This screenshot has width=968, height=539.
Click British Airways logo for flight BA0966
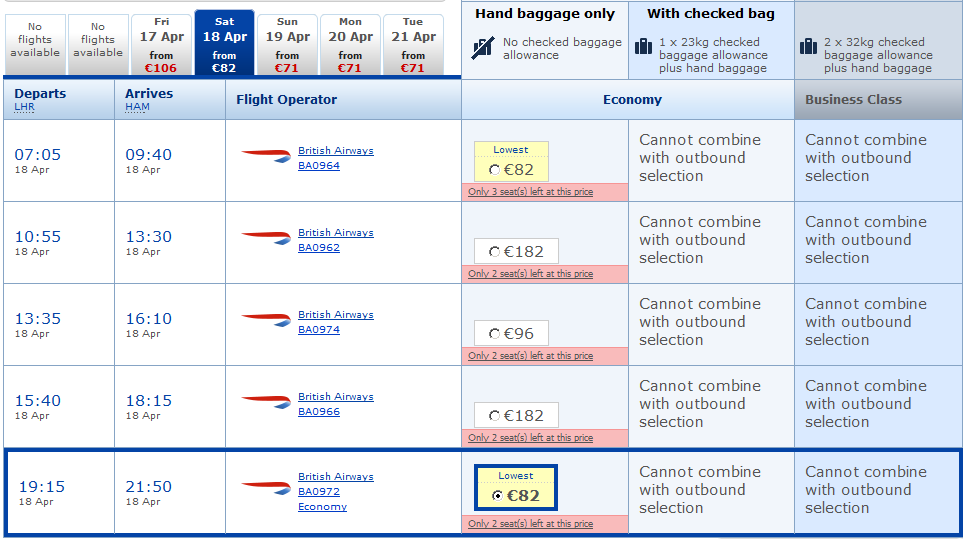(266, 402)
